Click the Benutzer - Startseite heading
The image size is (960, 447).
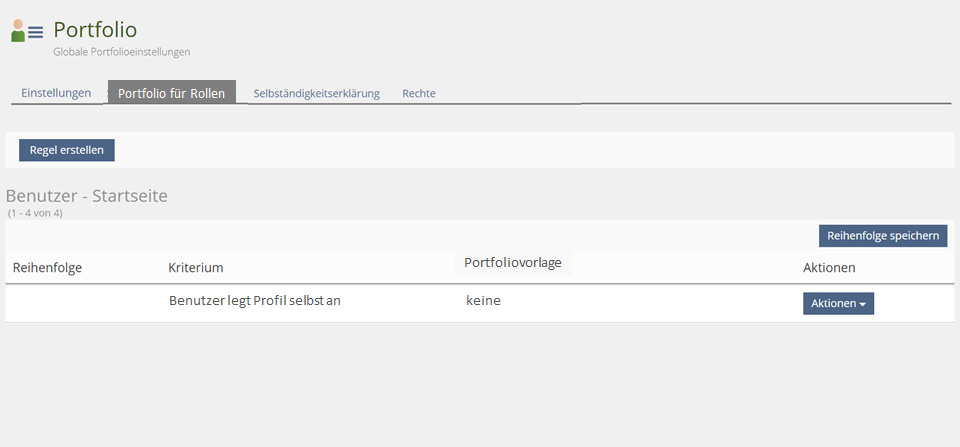click(x=87, y=196)
